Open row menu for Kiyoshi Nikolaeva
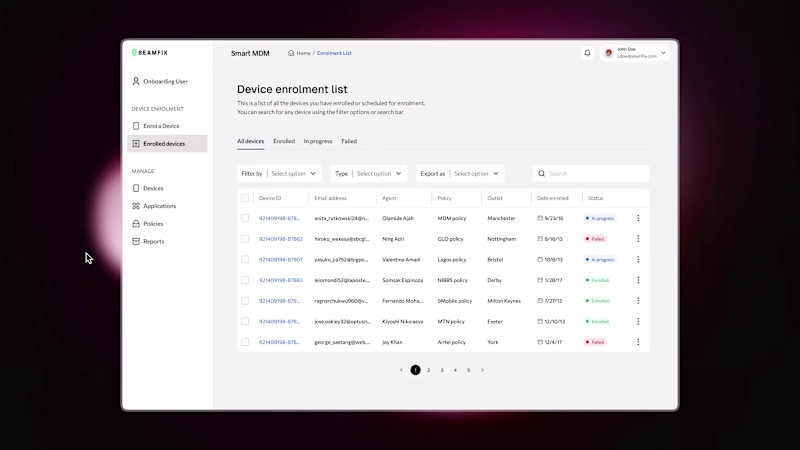Viewport: 800px width, 450px height. click(x=638, y=321)
